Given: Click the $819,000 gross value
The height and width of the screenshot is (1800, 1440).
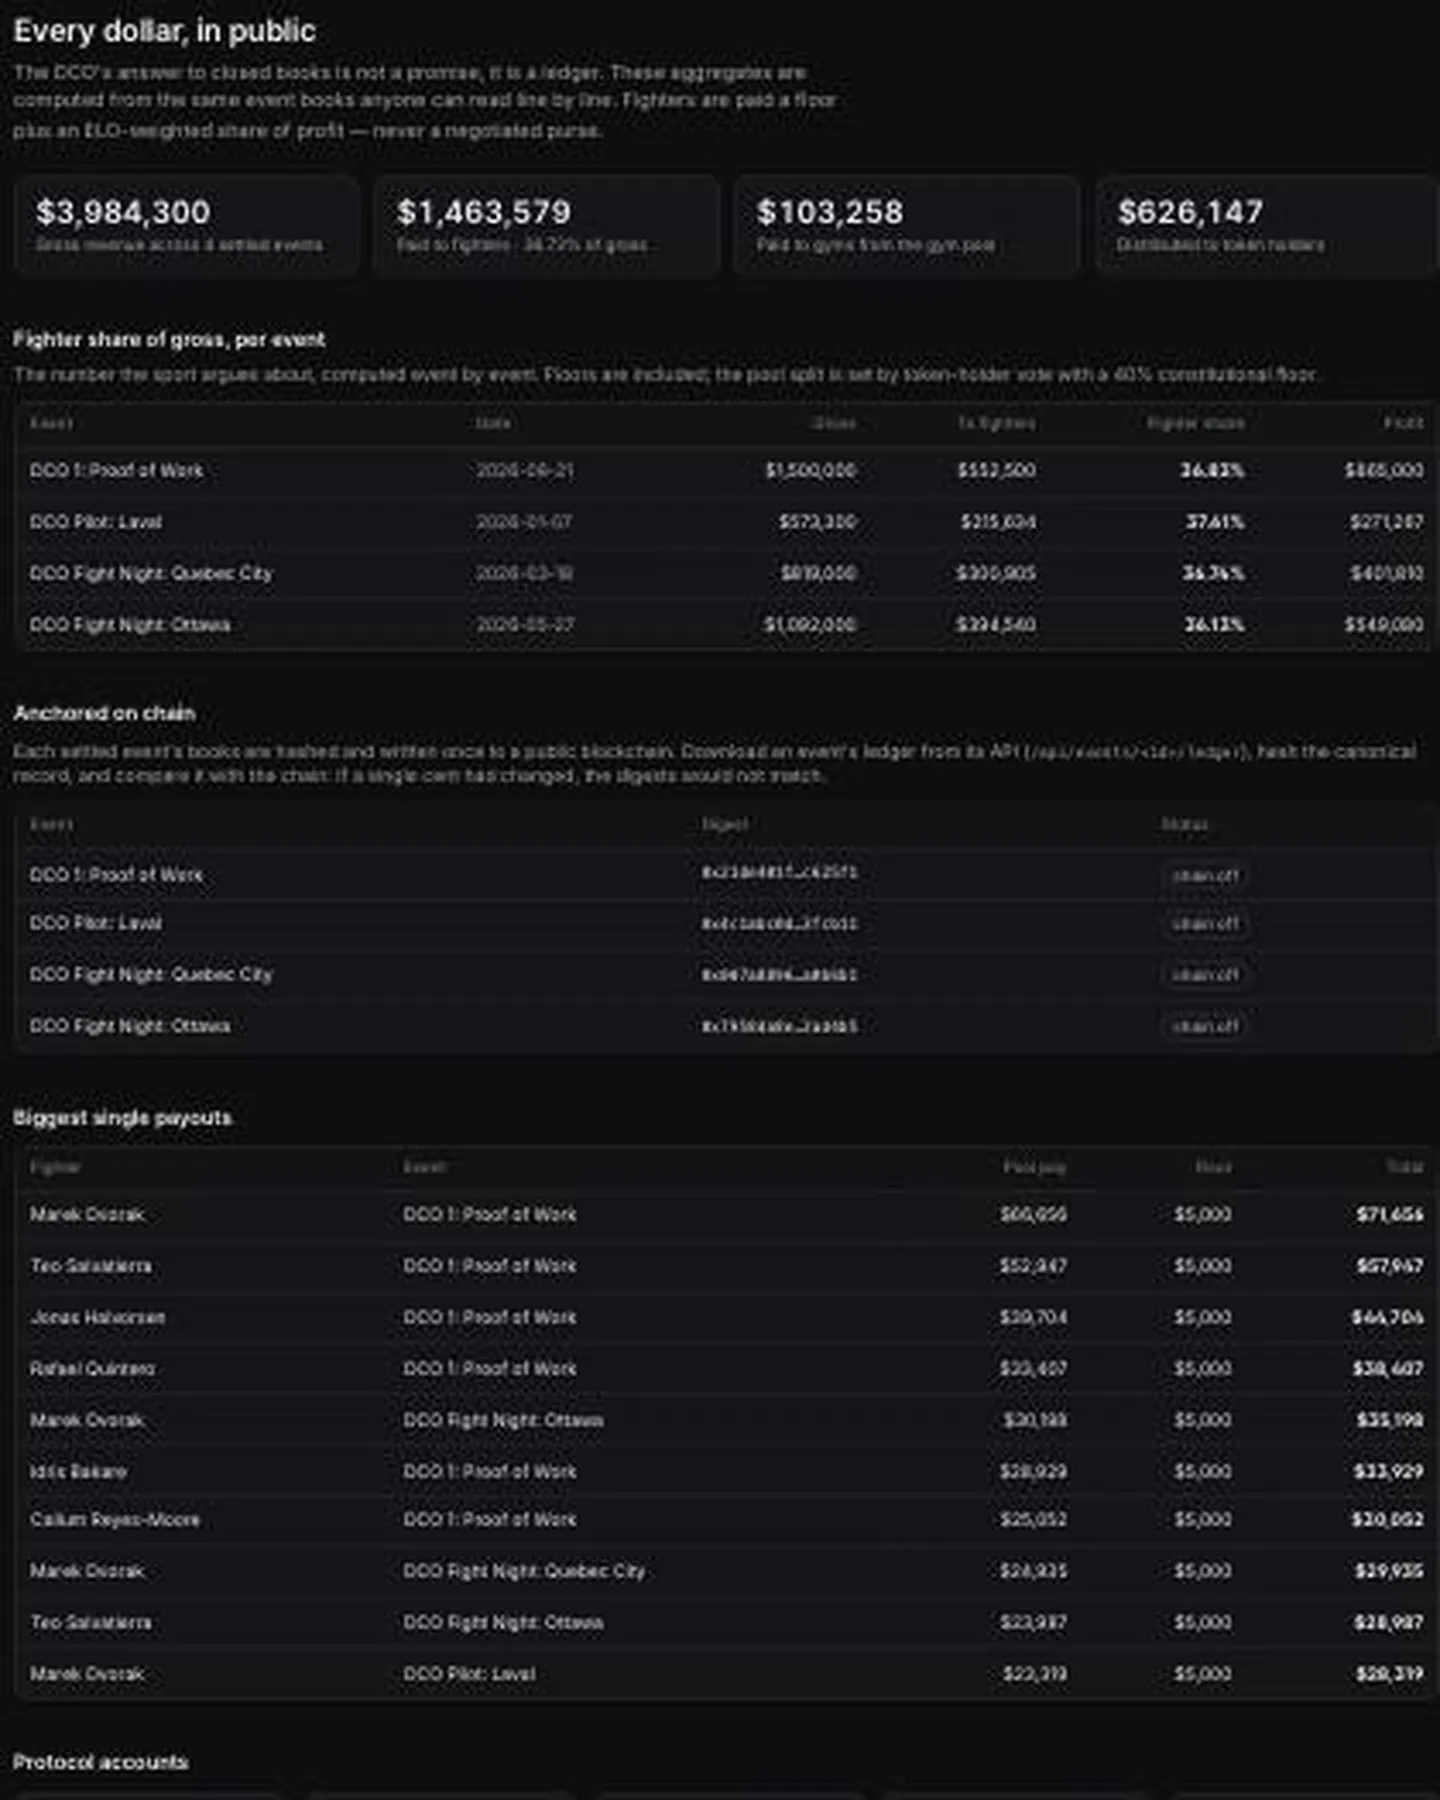Looking at the screenshot, I should (819, 573).
